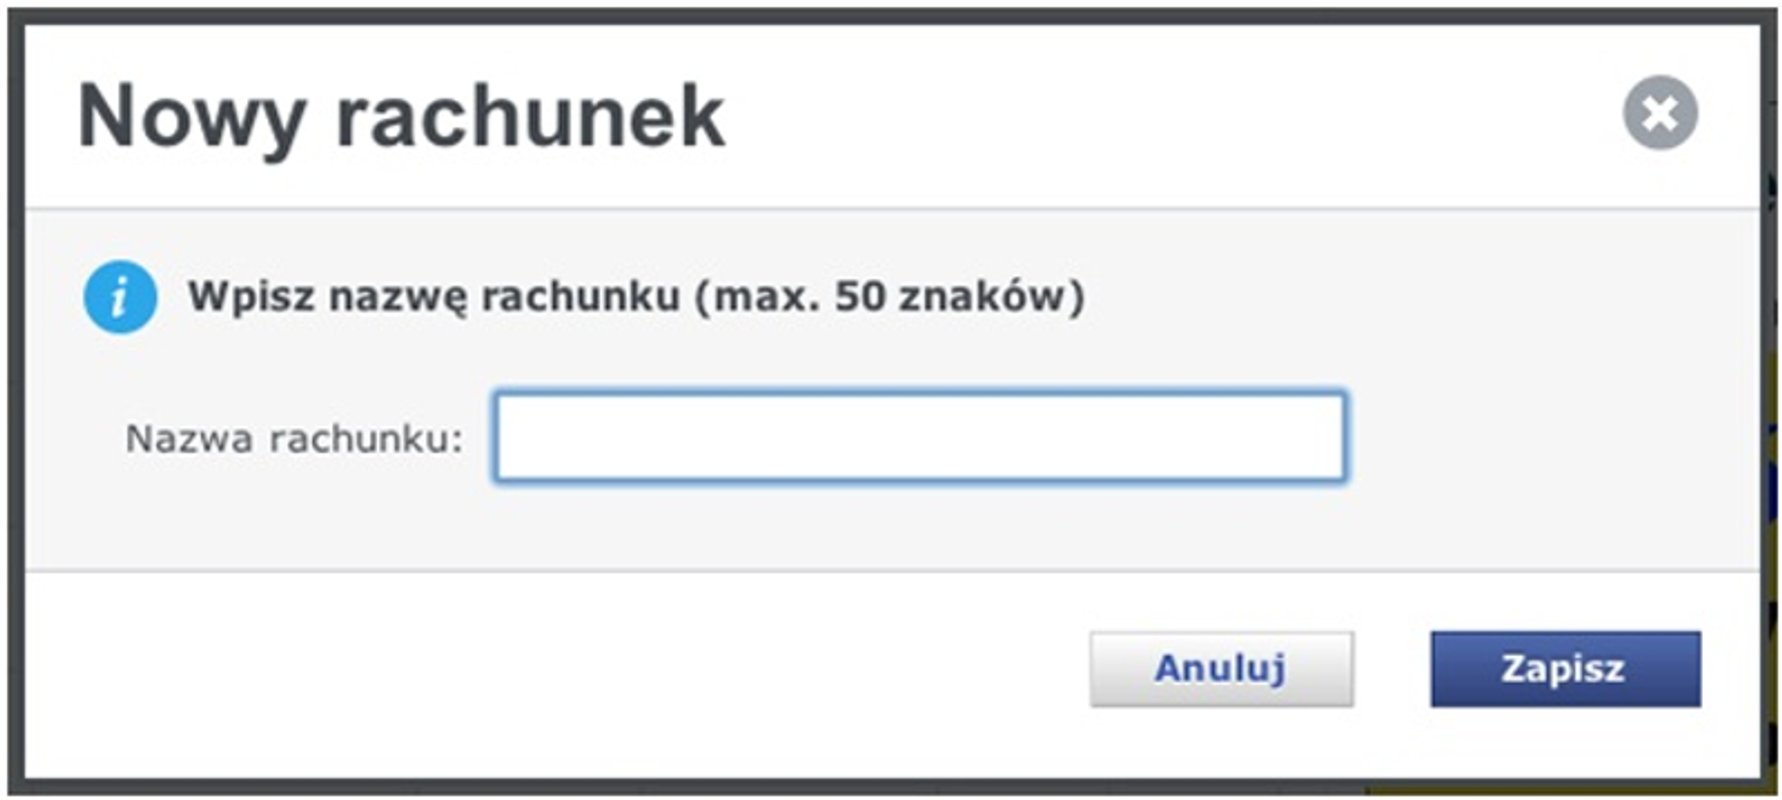Cancel the dialog using Anuluj
This screenshot has width=1782, height=800.
click(1219, 670)
